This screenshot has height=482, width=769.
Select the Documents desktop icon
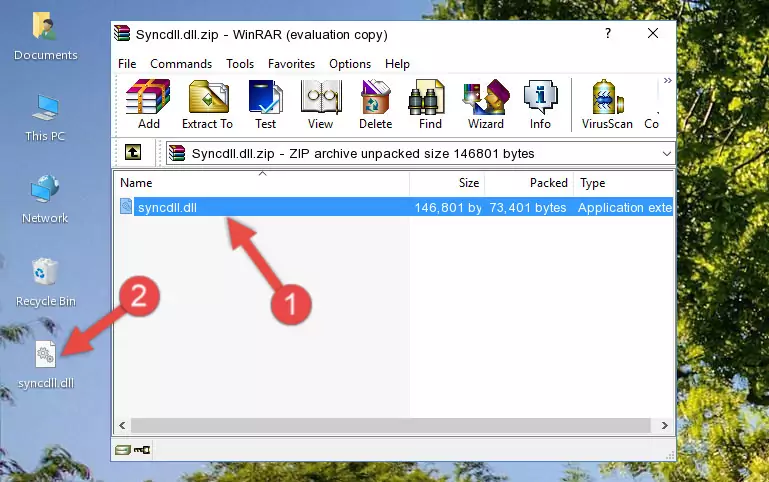pyautogui.click(x=45, y=37)
